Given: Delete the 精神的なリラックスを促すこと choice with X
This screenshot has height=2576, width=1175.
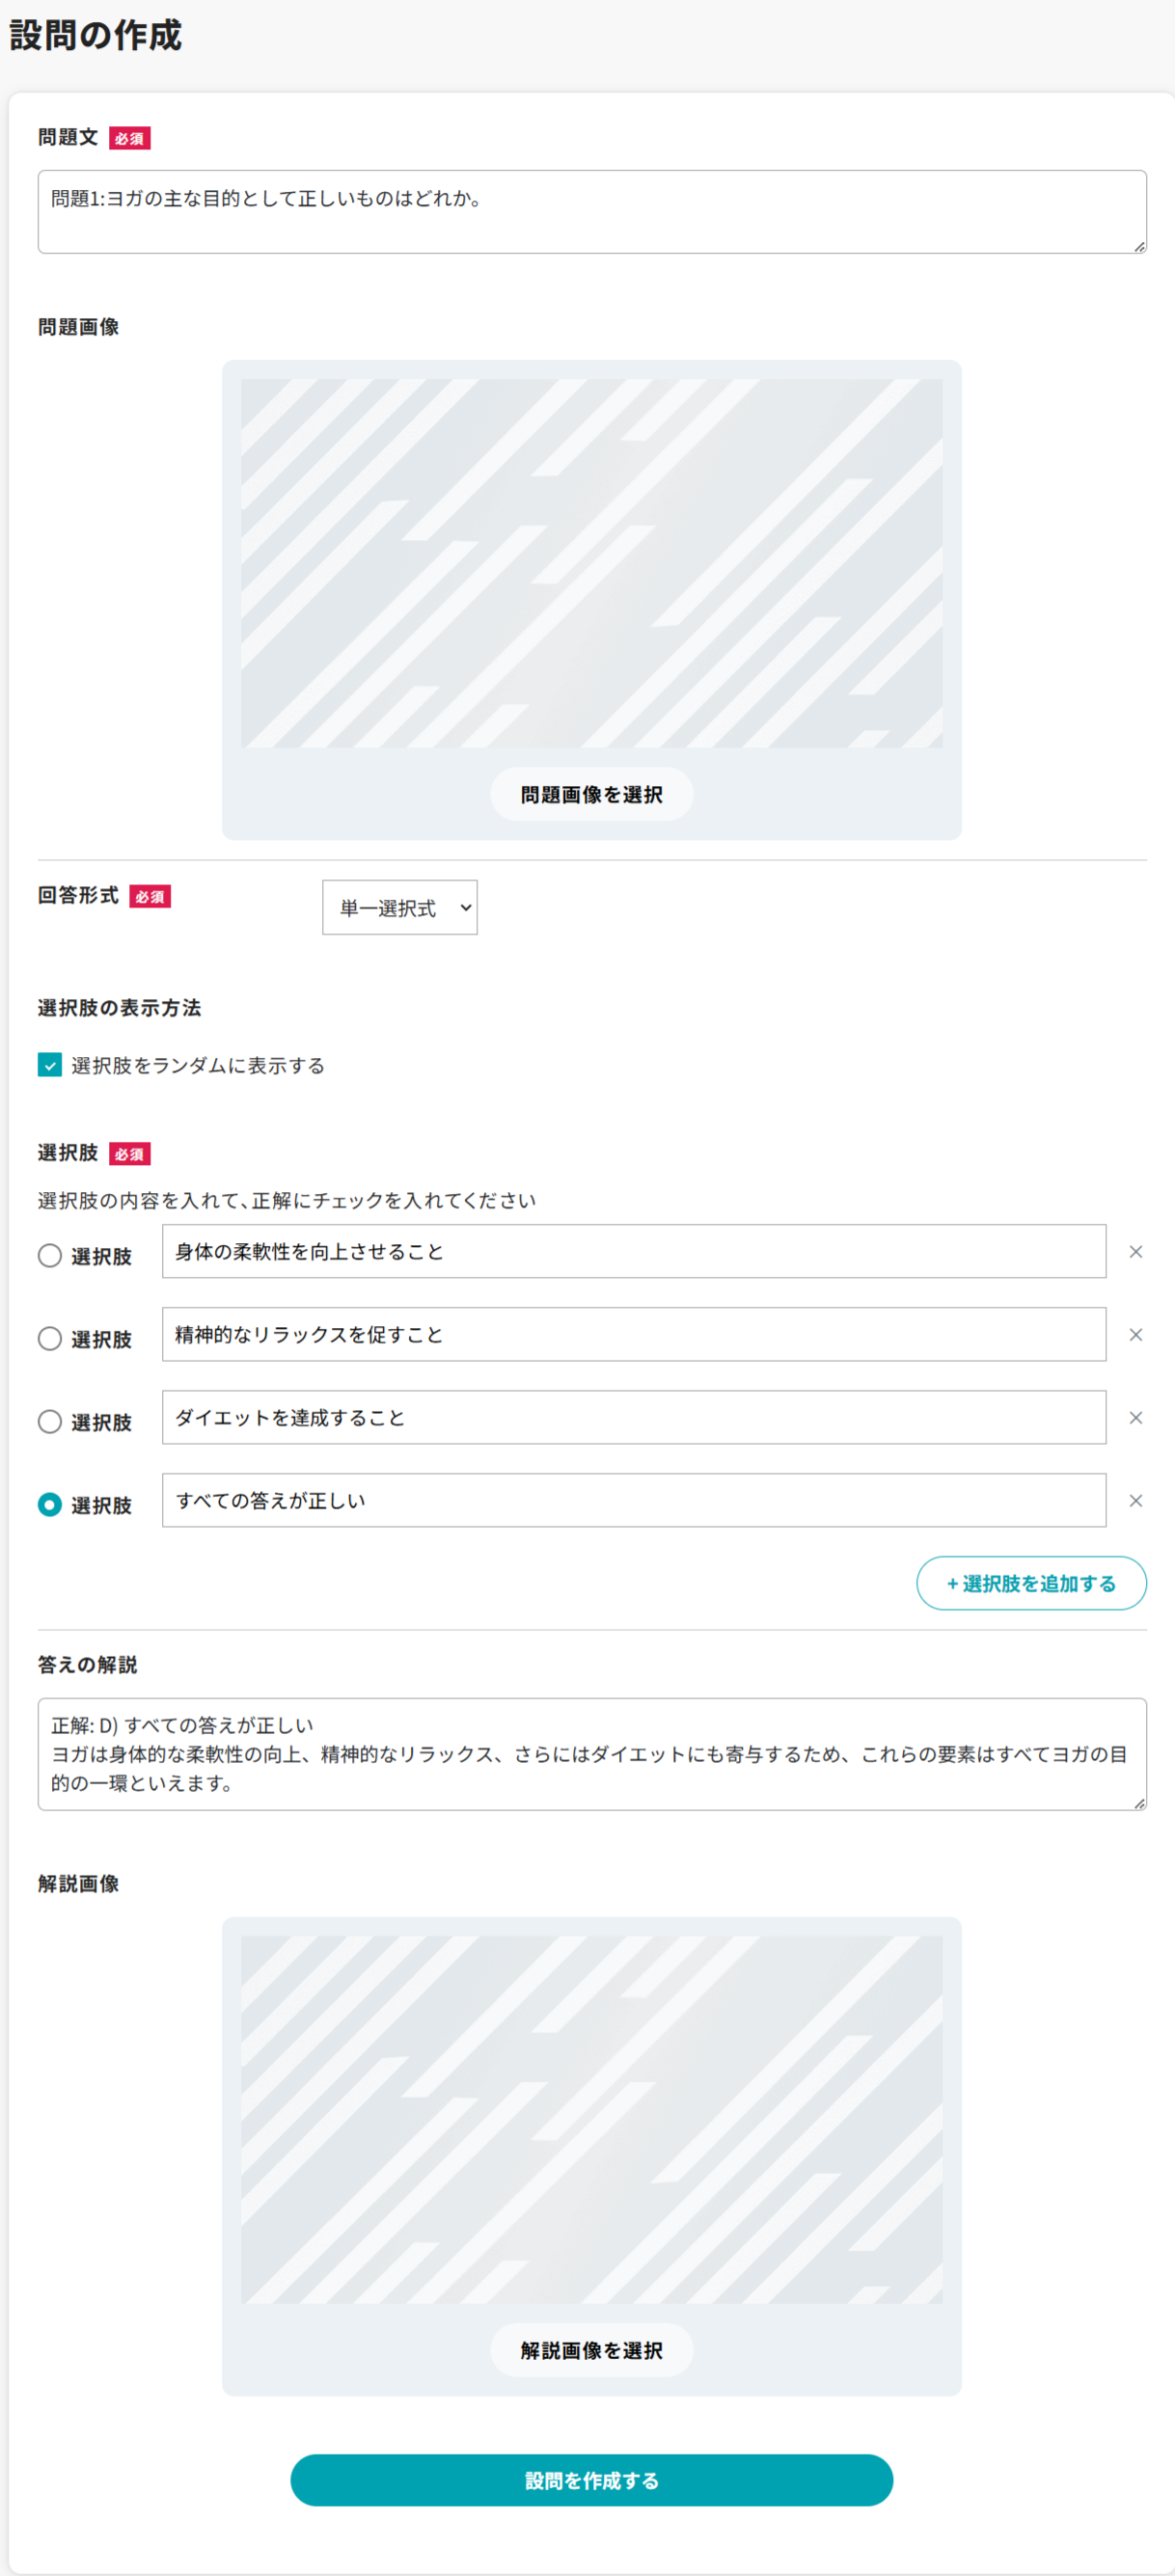Looking at the screenshot, I should pos(1135,1335).
